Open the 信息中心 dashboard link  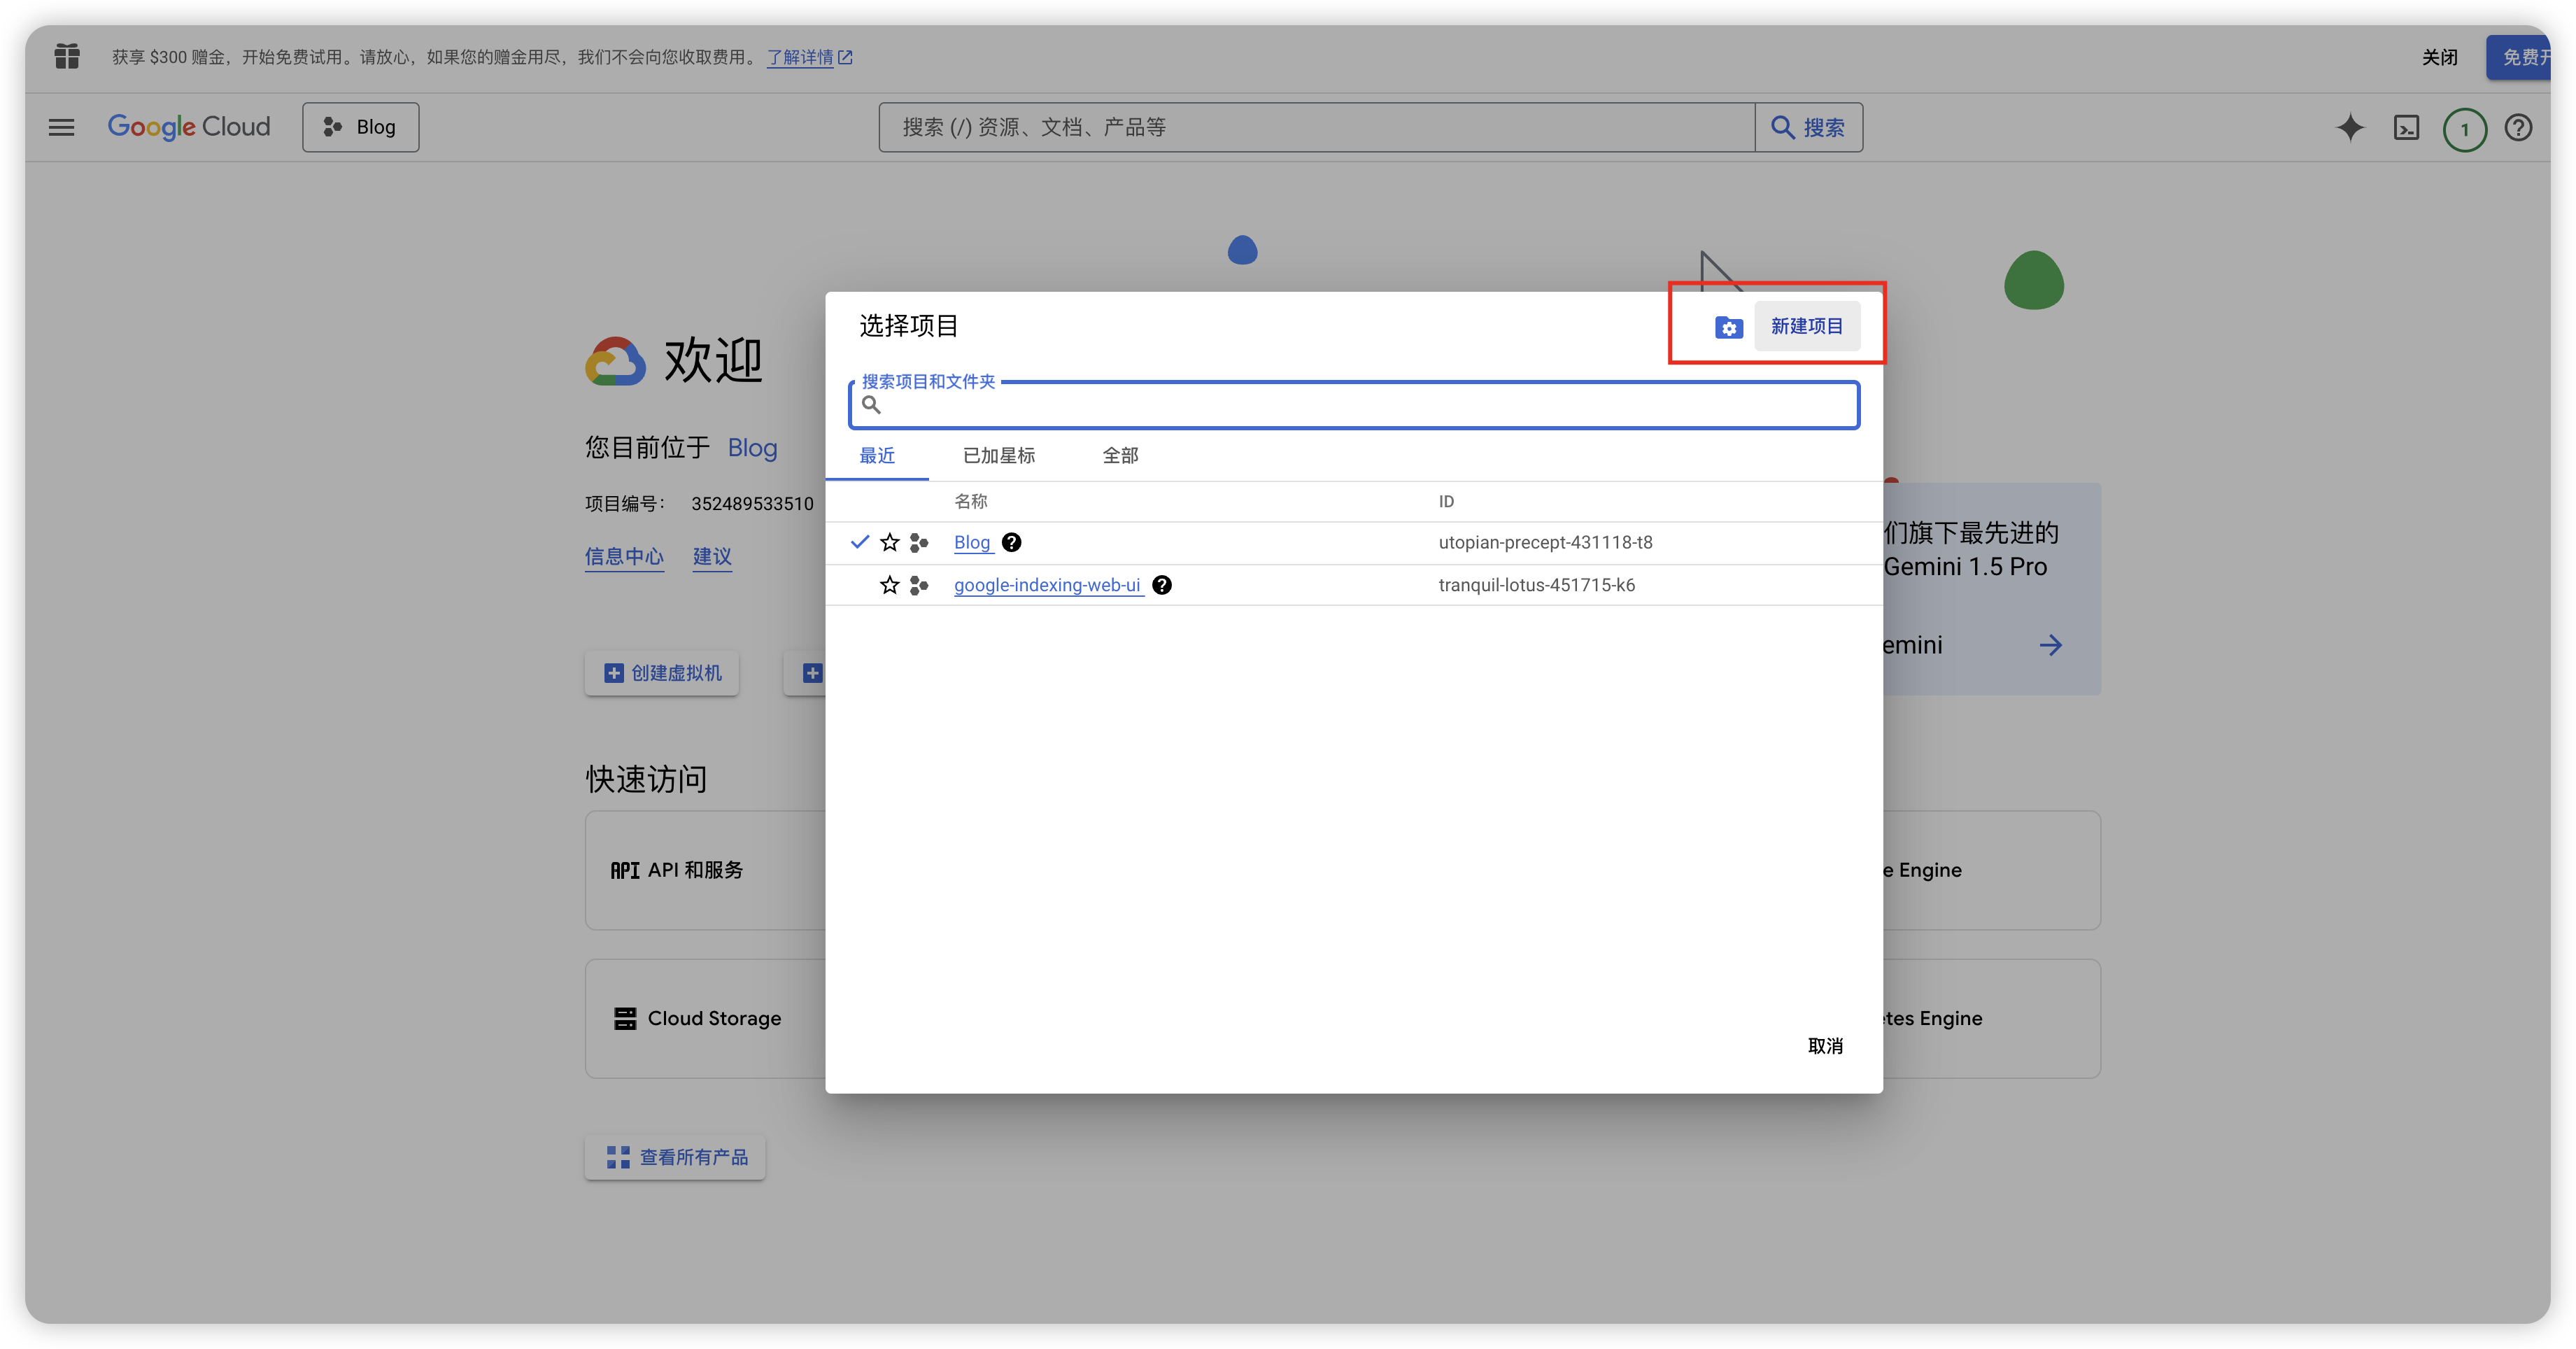pos(624,557)
